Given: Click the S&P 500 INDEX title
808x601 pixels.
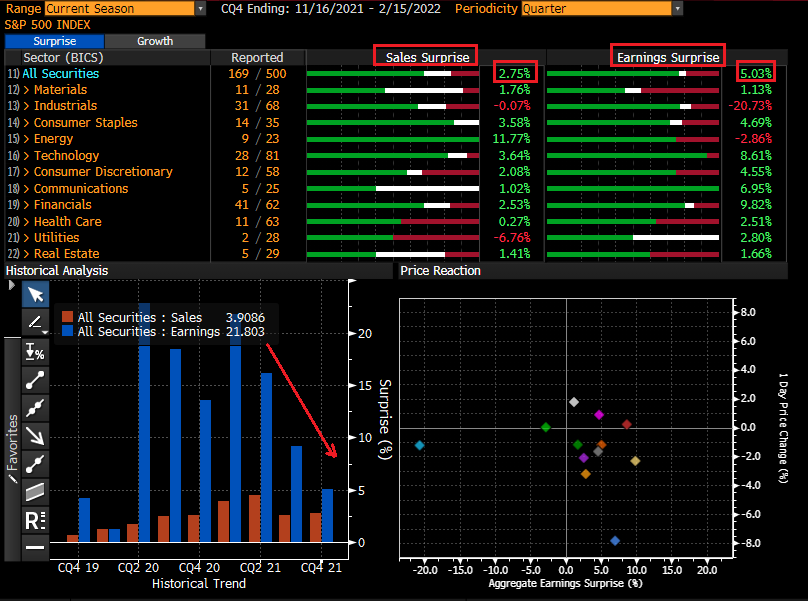Looking at the screenshot, I should 47,25.
